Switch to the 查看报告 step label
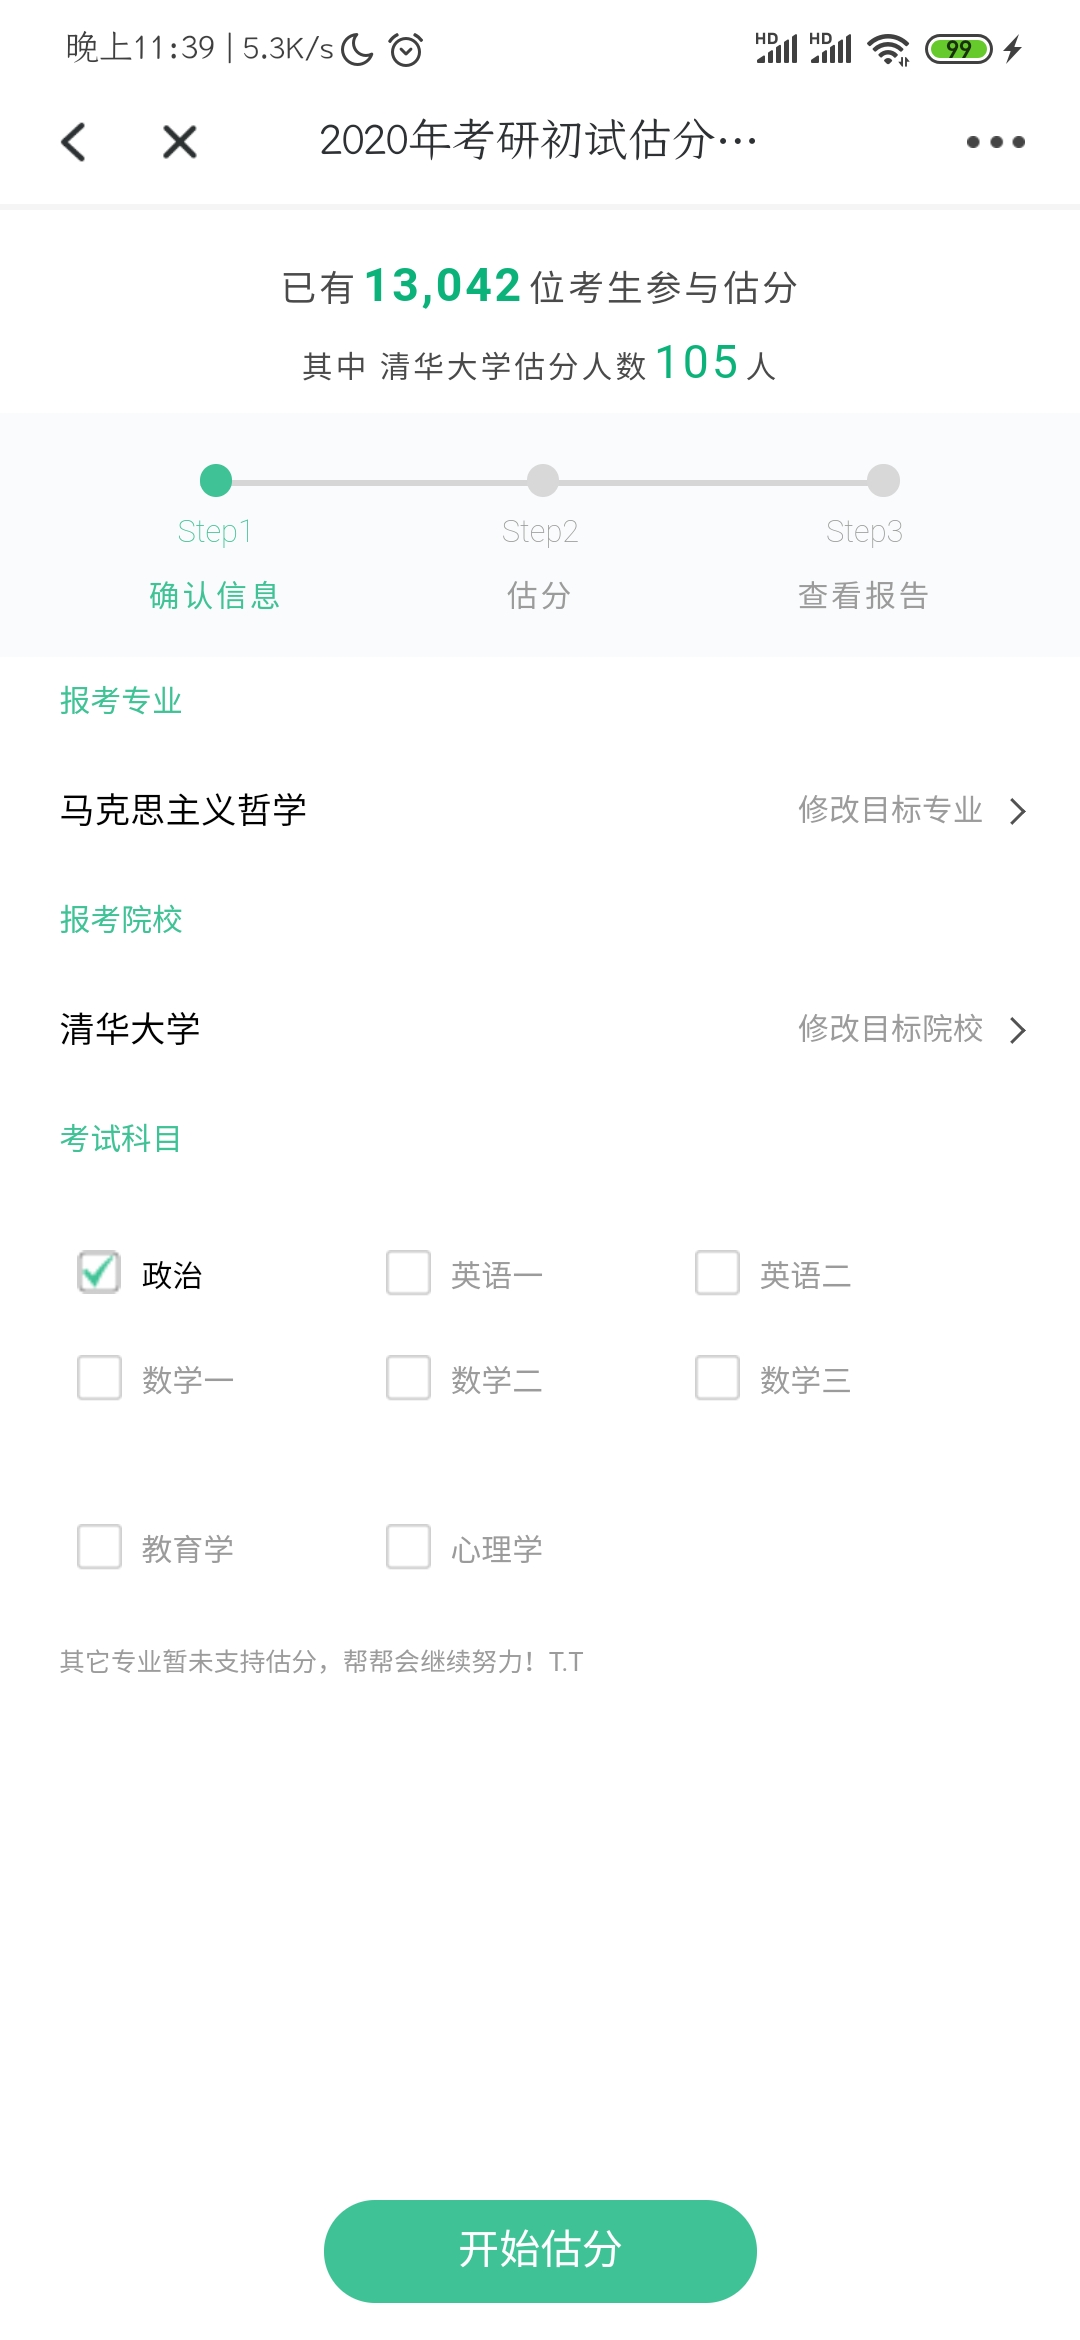 (x=863, y=596)
